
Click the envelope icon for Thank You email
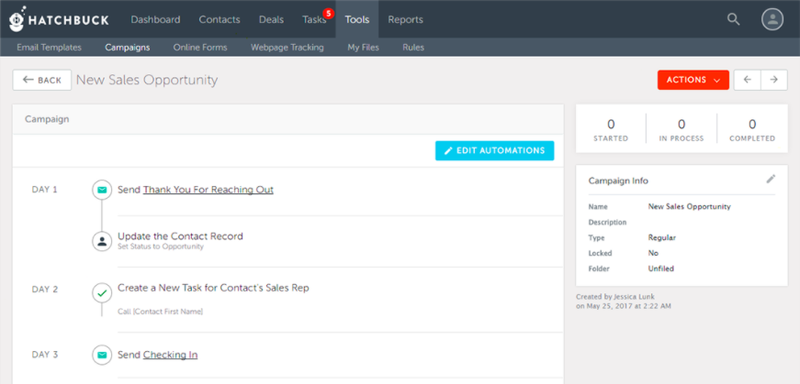tap(102, 190)
